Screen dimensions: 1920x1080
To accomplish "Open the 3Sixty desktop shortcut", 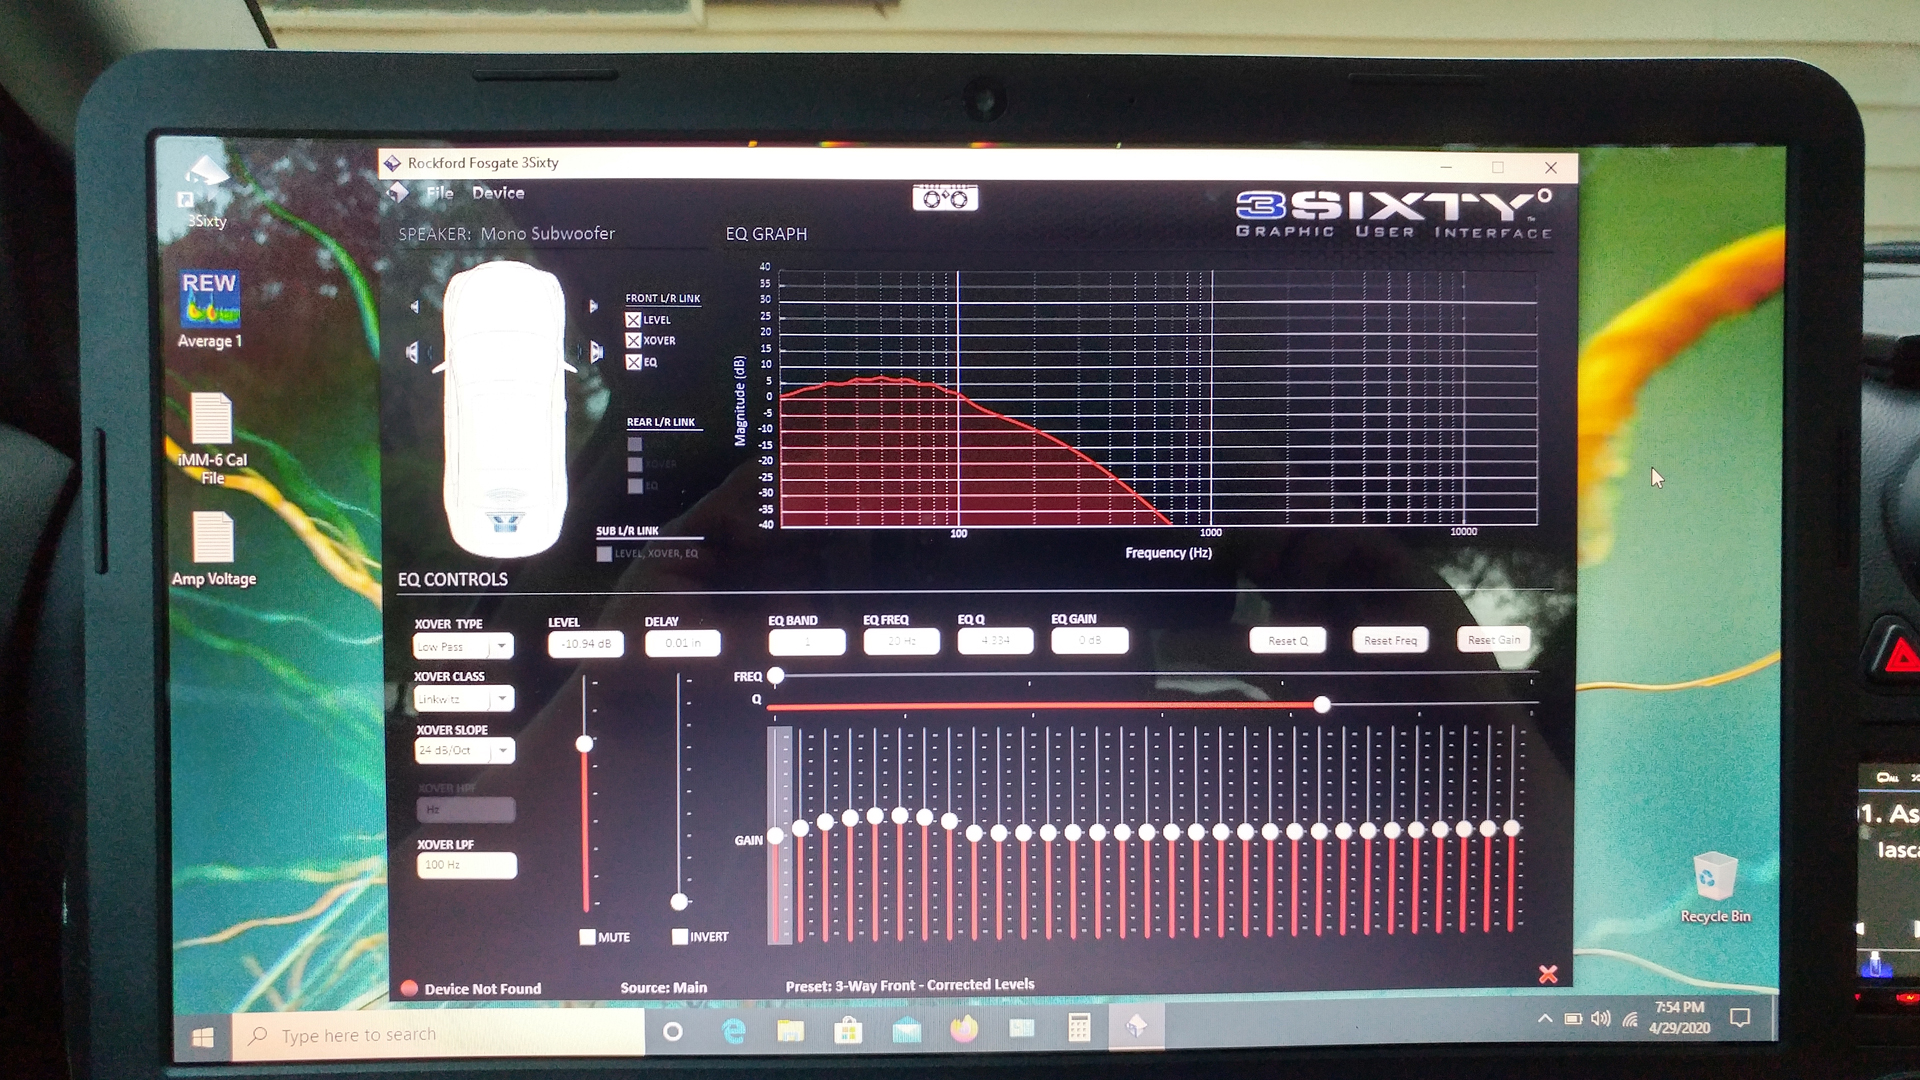I will click(207, 193).
